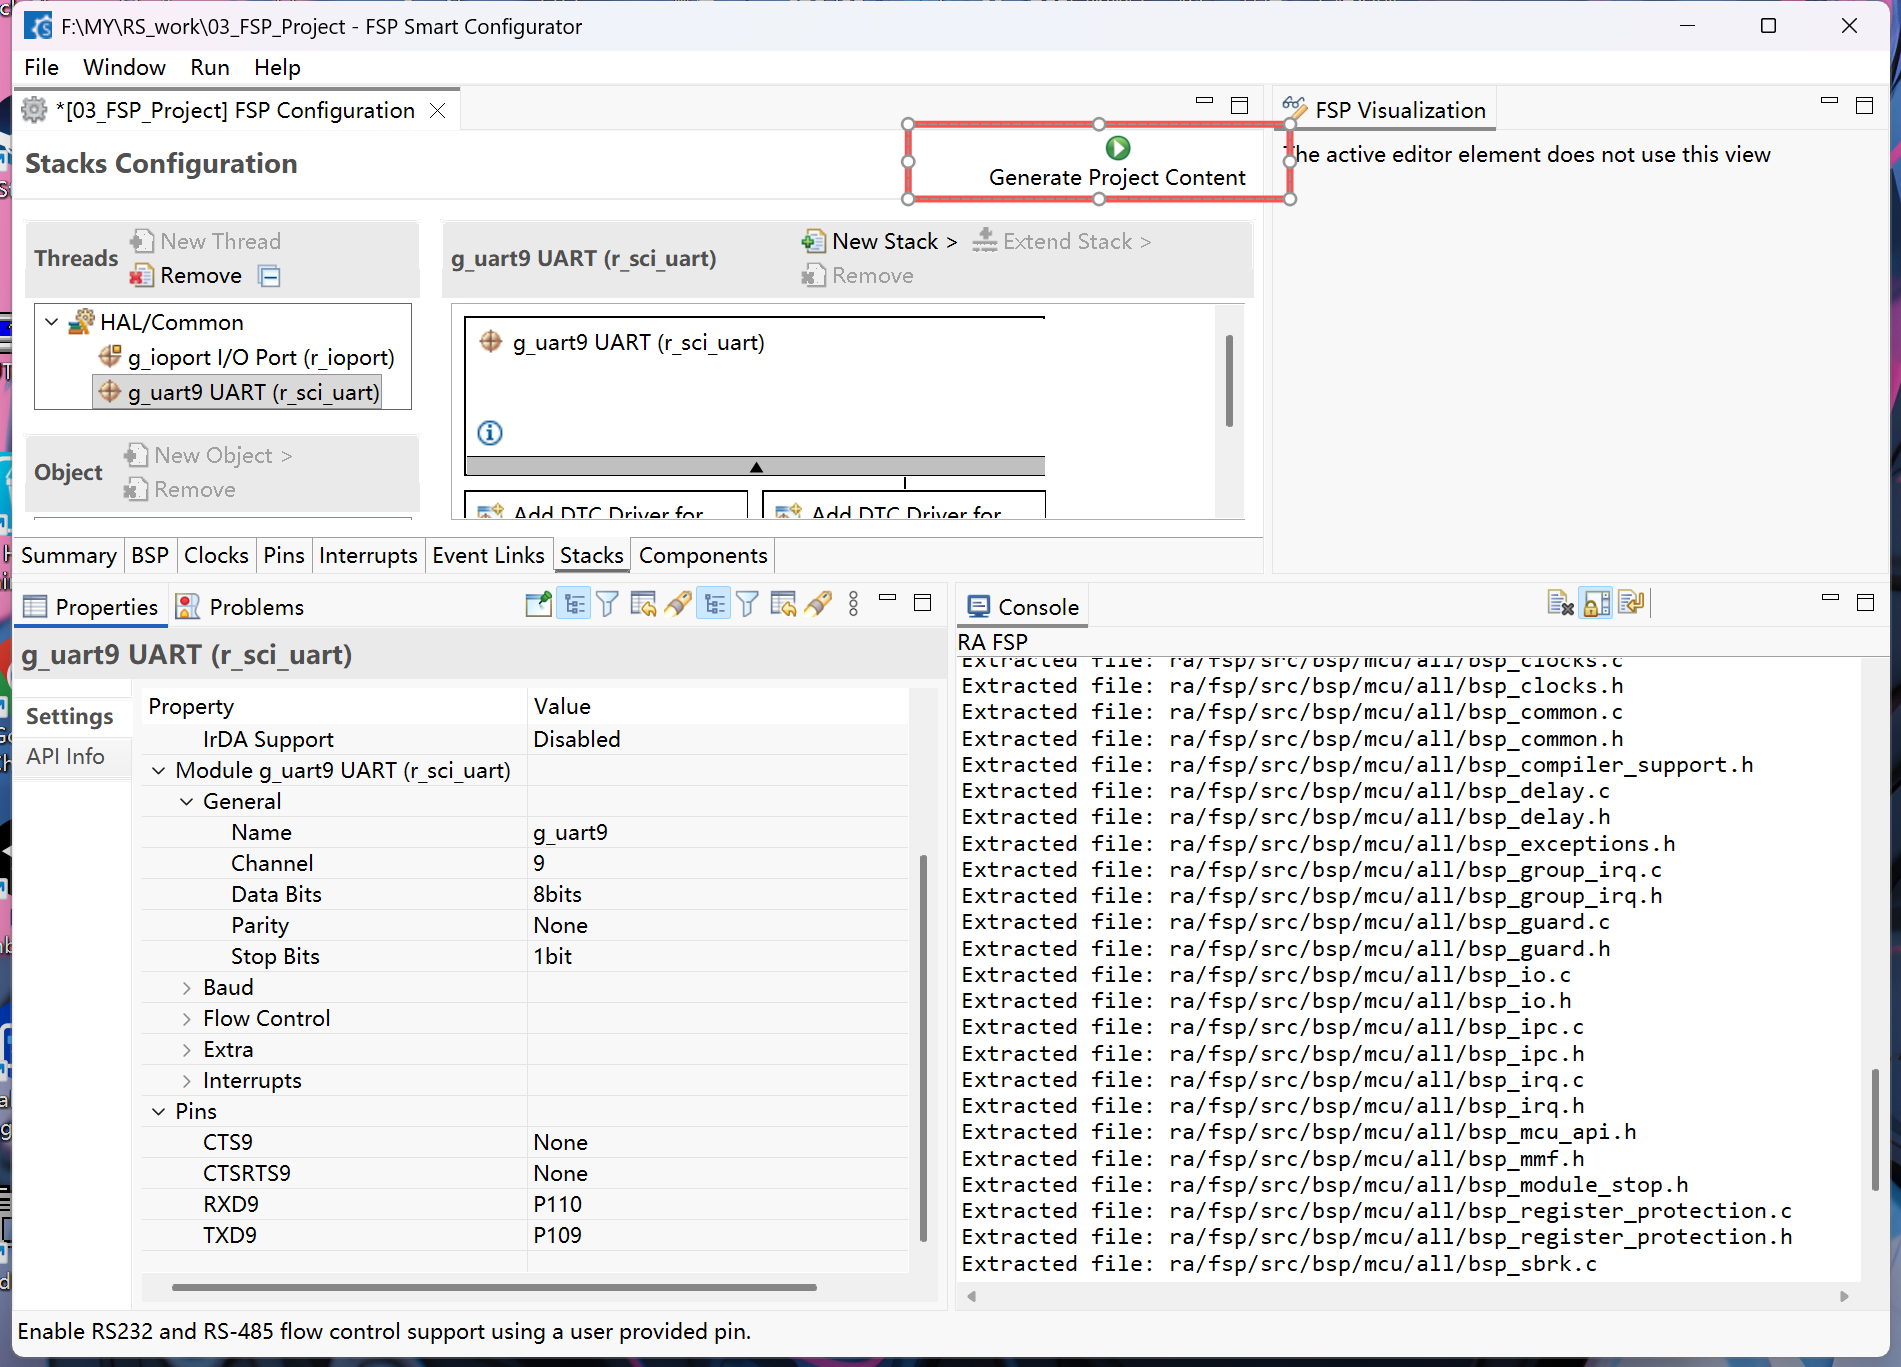1901x1367 pixels.
Task: Open the API Info tab
Action: coord(65,756)
